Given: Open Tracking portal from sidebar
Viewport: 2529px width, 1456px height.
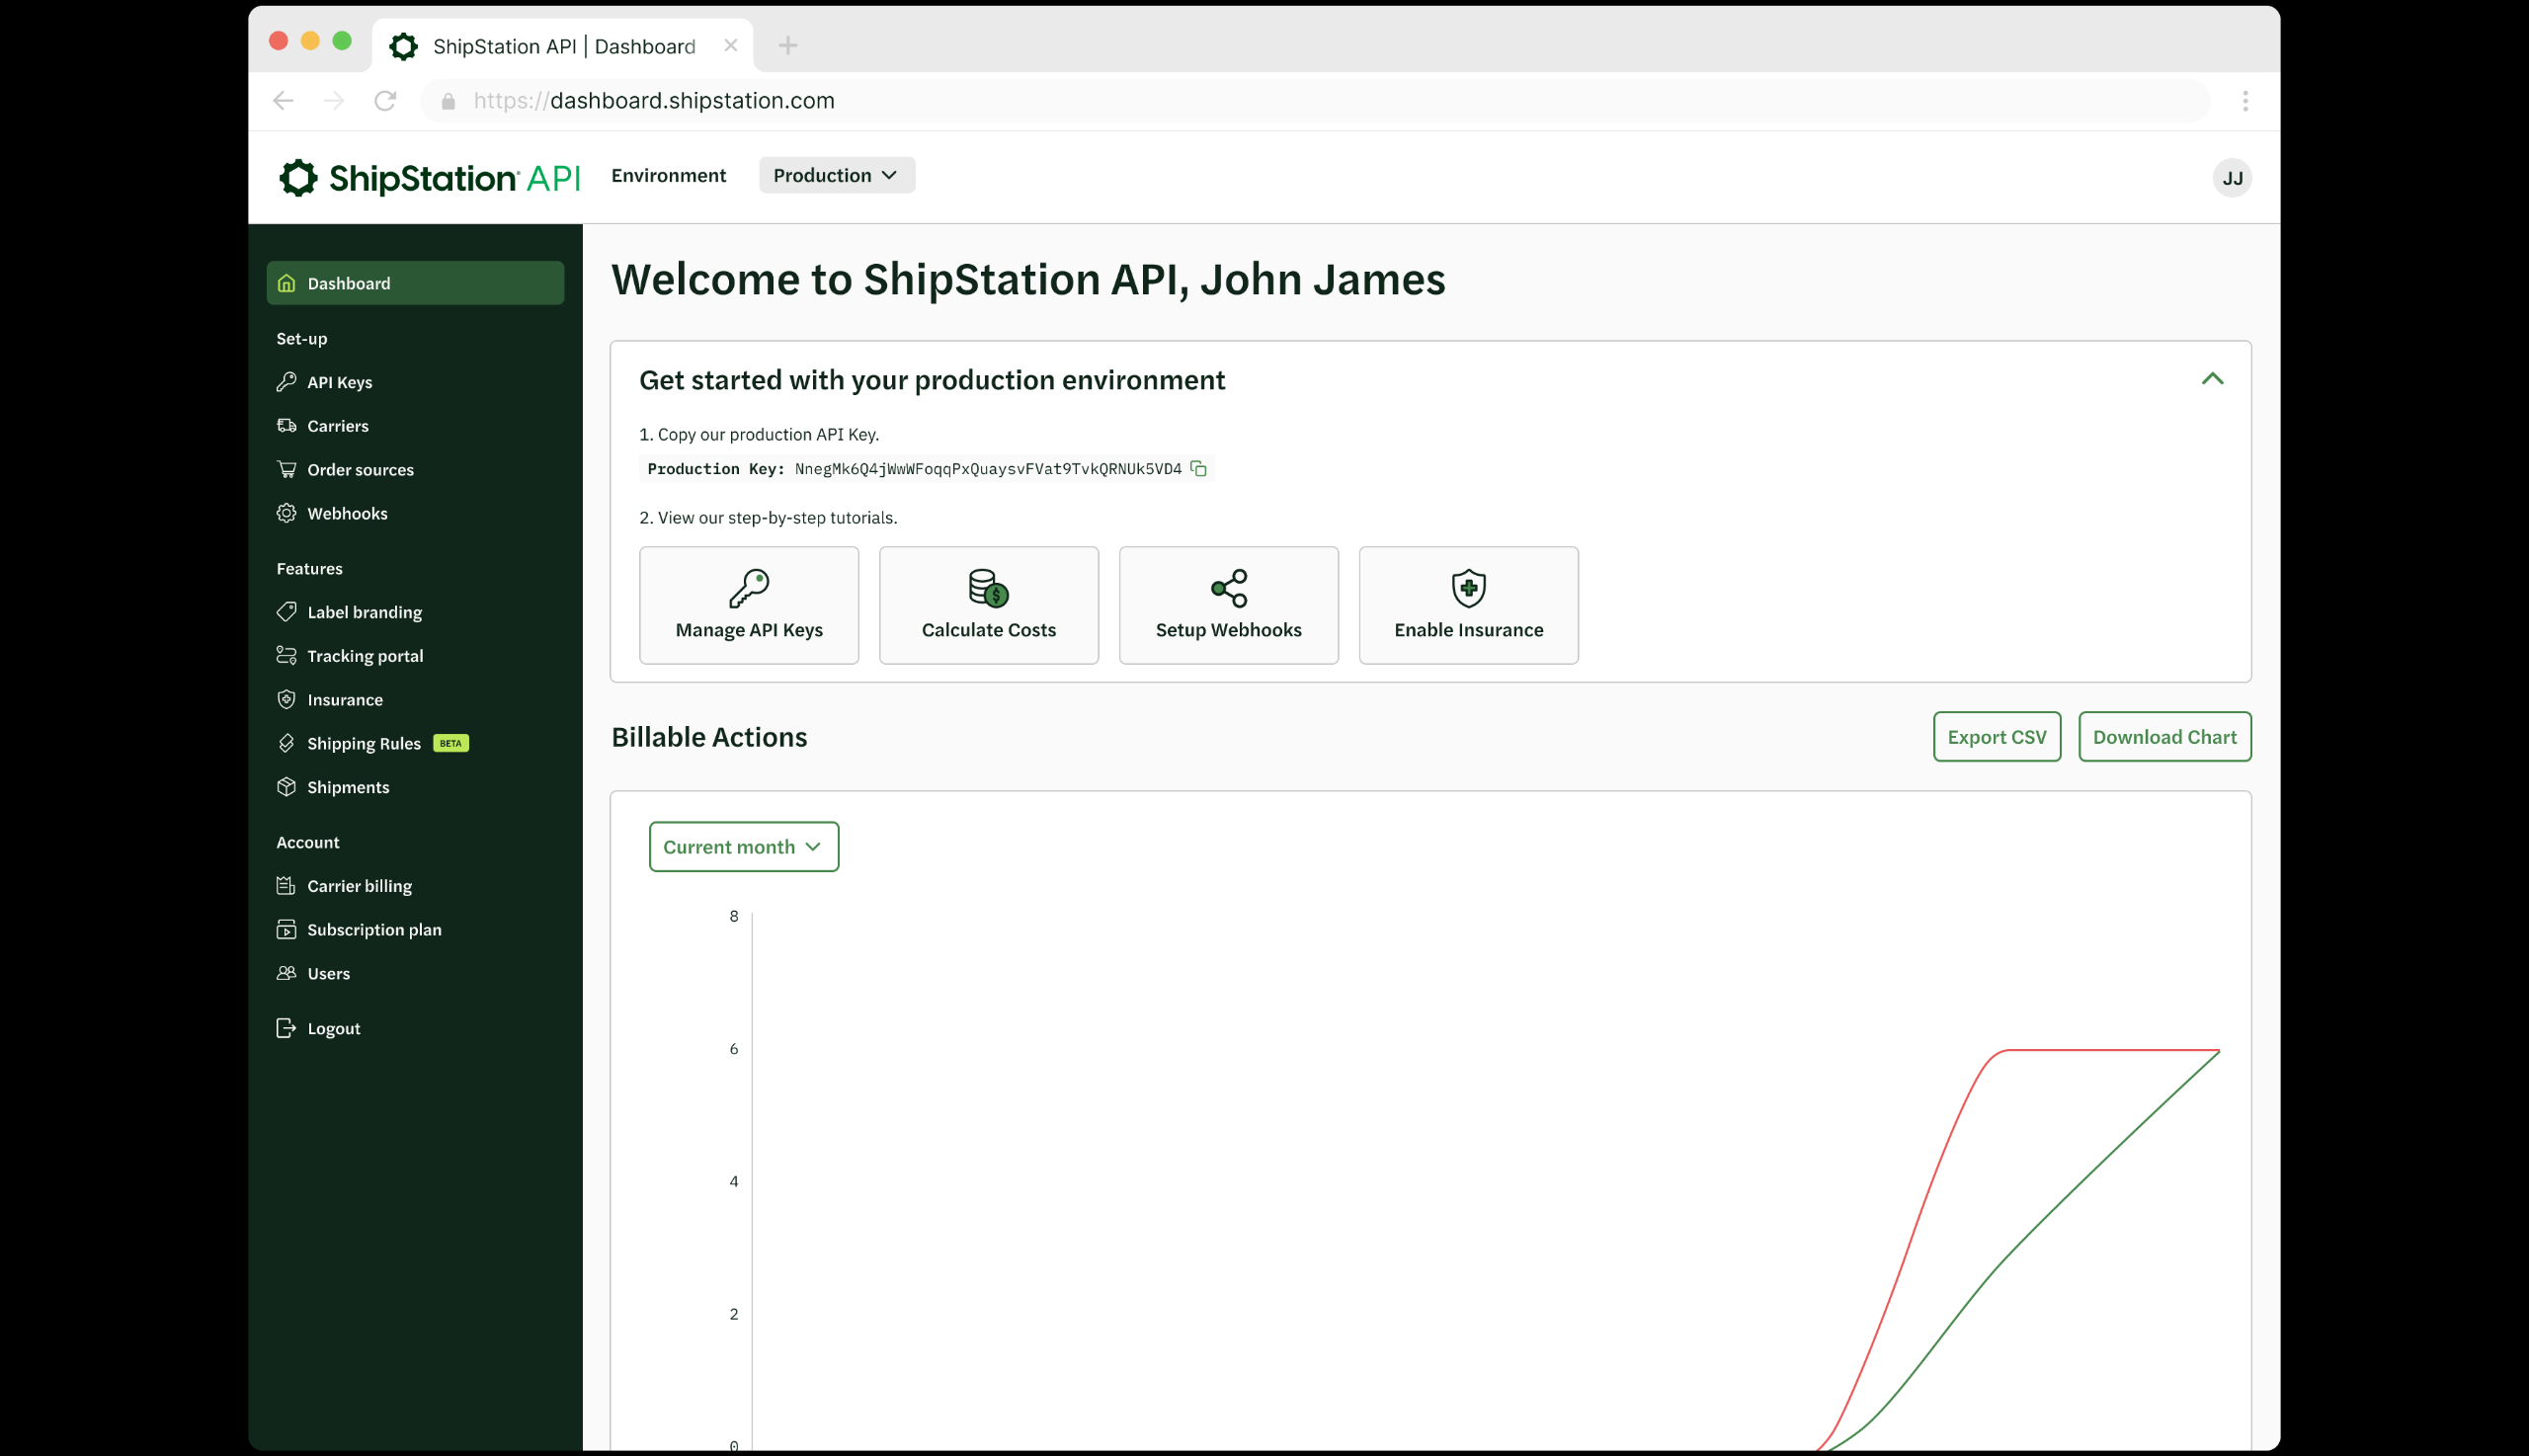Looking at the screenshot, I should pos(365,656).
